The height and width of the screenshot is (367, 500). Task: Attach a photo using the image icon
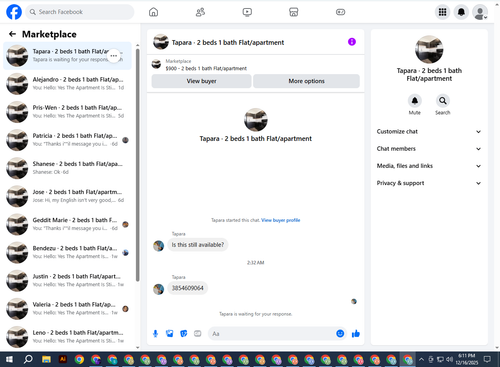pyautogui.click(x=170, y=334)
